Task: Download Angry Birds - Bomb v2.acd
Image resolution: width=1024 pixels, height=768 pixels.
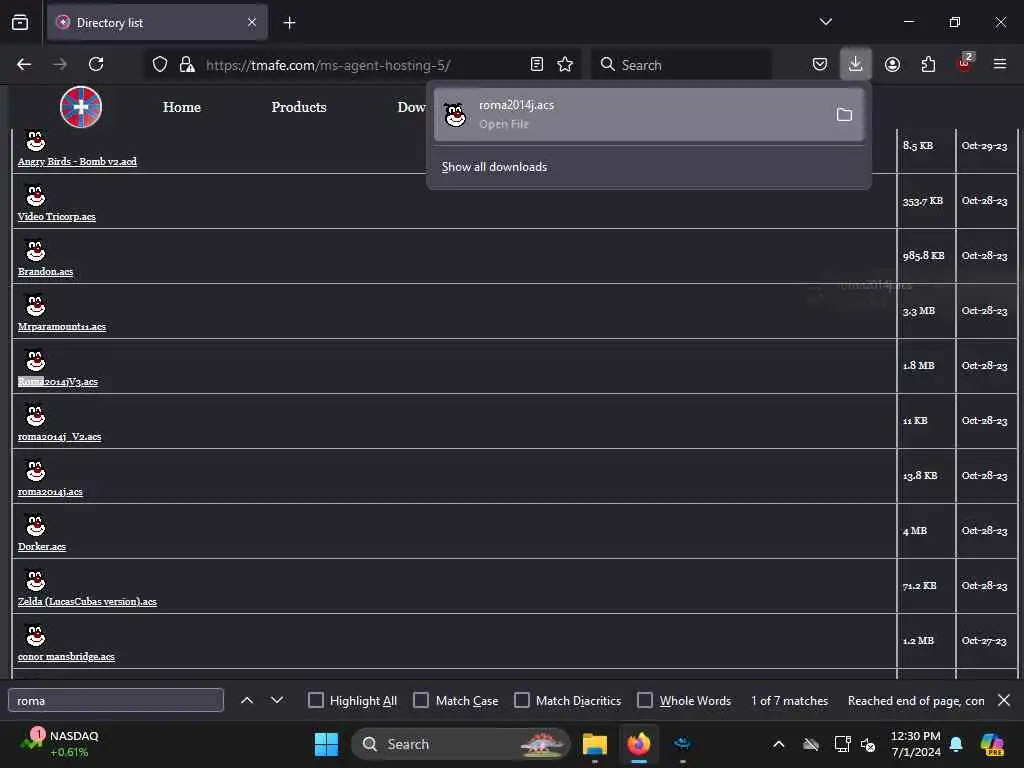Action: click(x=77, y=162)
